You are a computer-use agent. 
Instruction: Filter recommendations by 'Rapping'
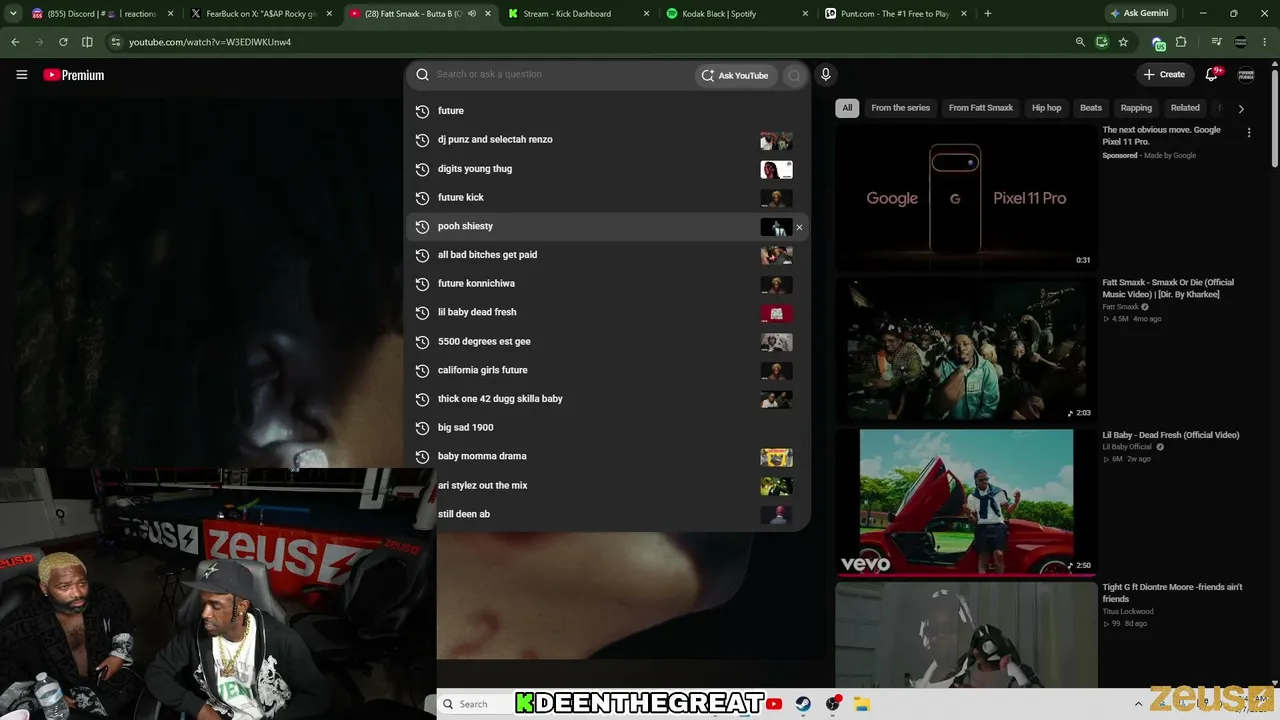(x=1136, y=108)
